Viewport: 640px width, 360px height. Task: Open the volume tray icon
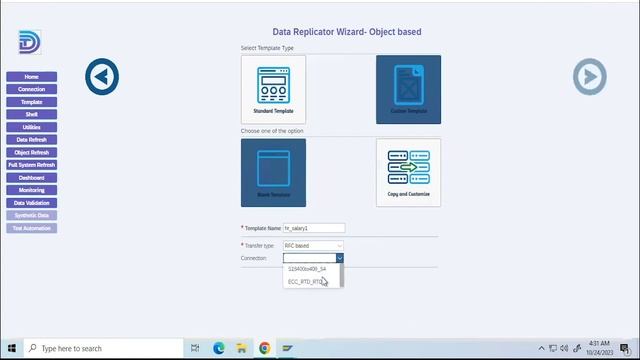(x=564, y=348)
